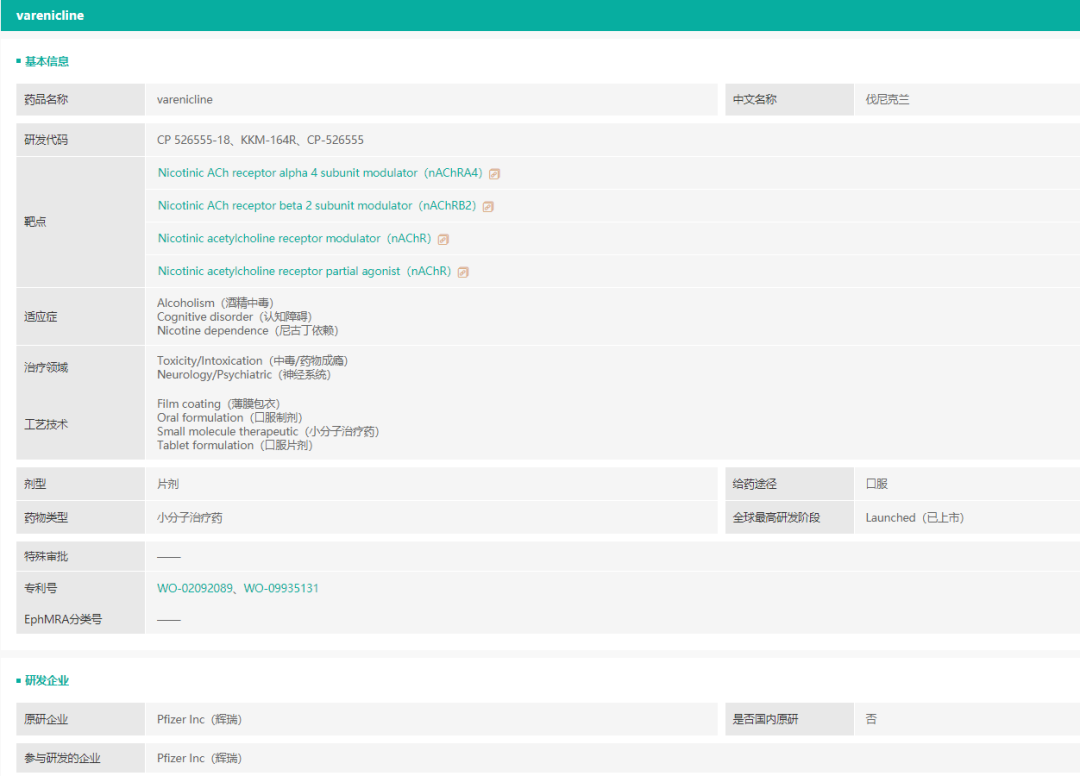Open patent WO-02092089 link

pos(195,588)
